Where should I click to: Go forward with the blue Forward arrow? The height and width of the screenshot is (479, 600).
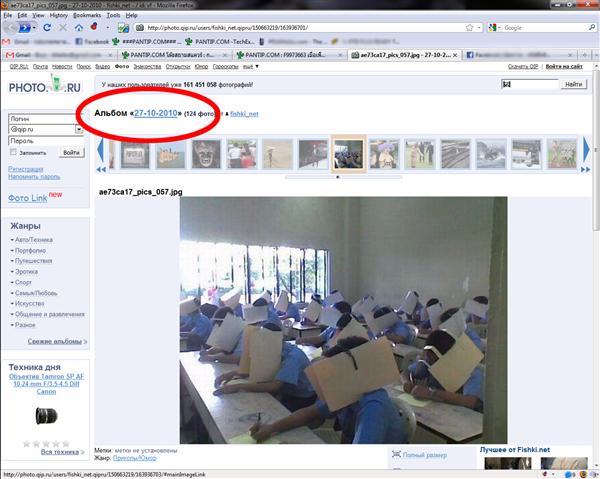(24, 28)
